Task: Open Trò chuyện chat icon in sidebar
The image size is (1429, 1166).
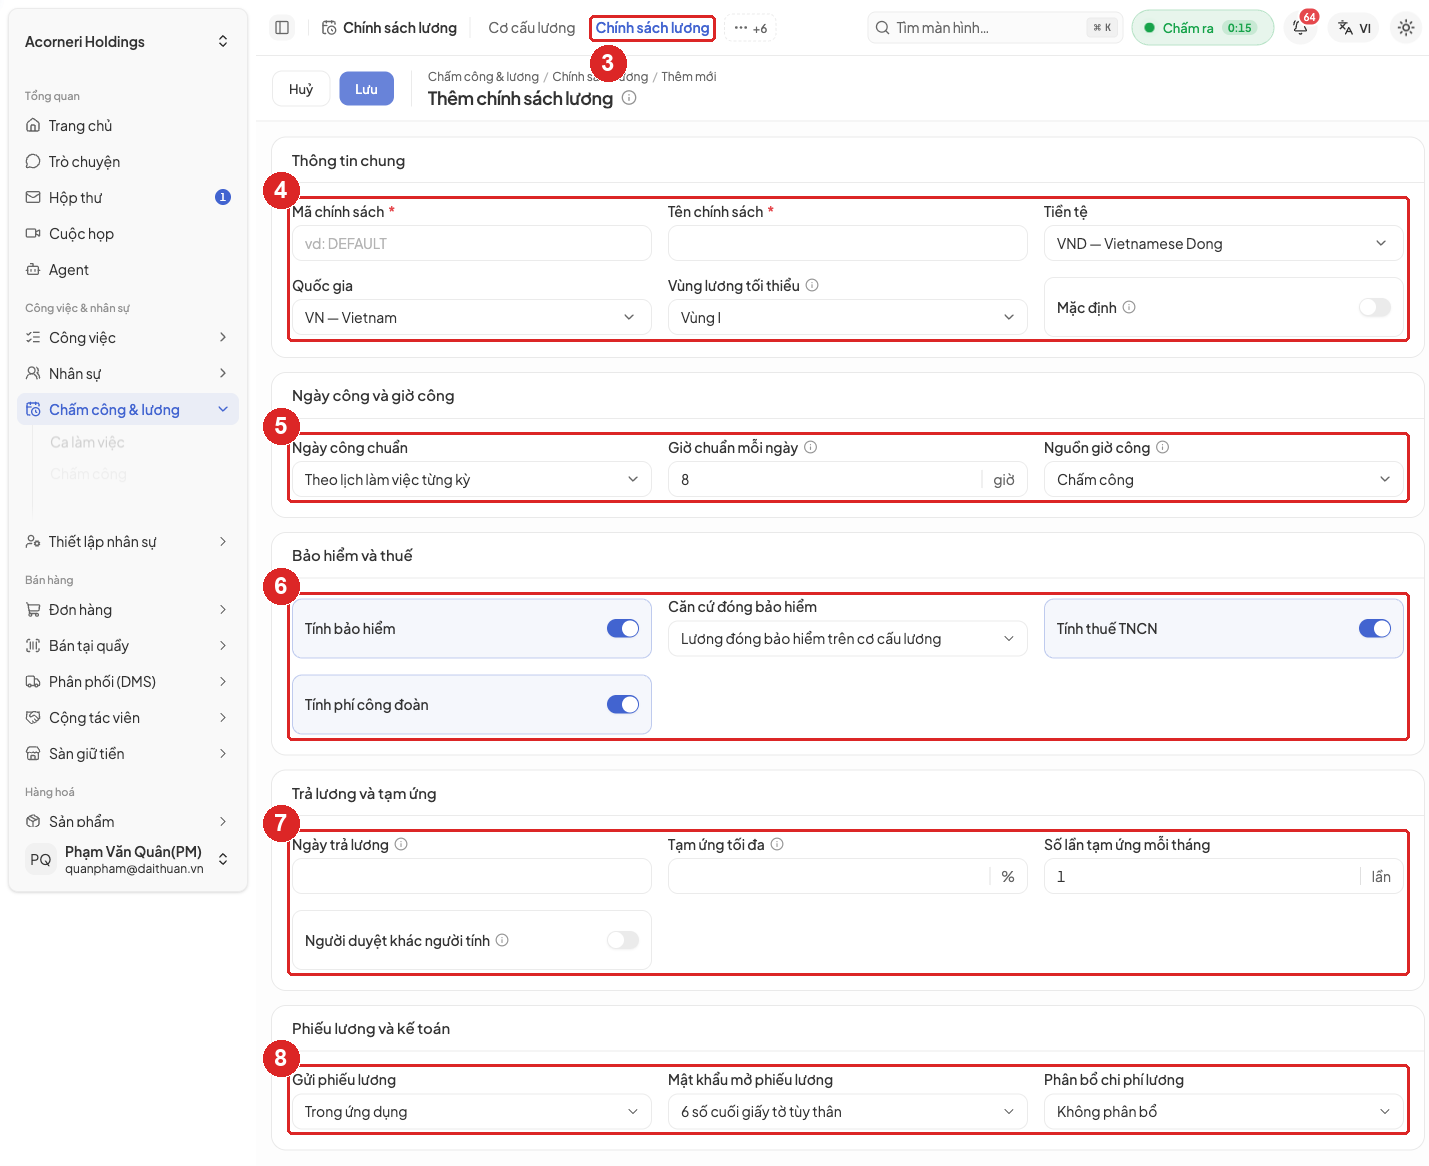Action: (x=33, y=162)
